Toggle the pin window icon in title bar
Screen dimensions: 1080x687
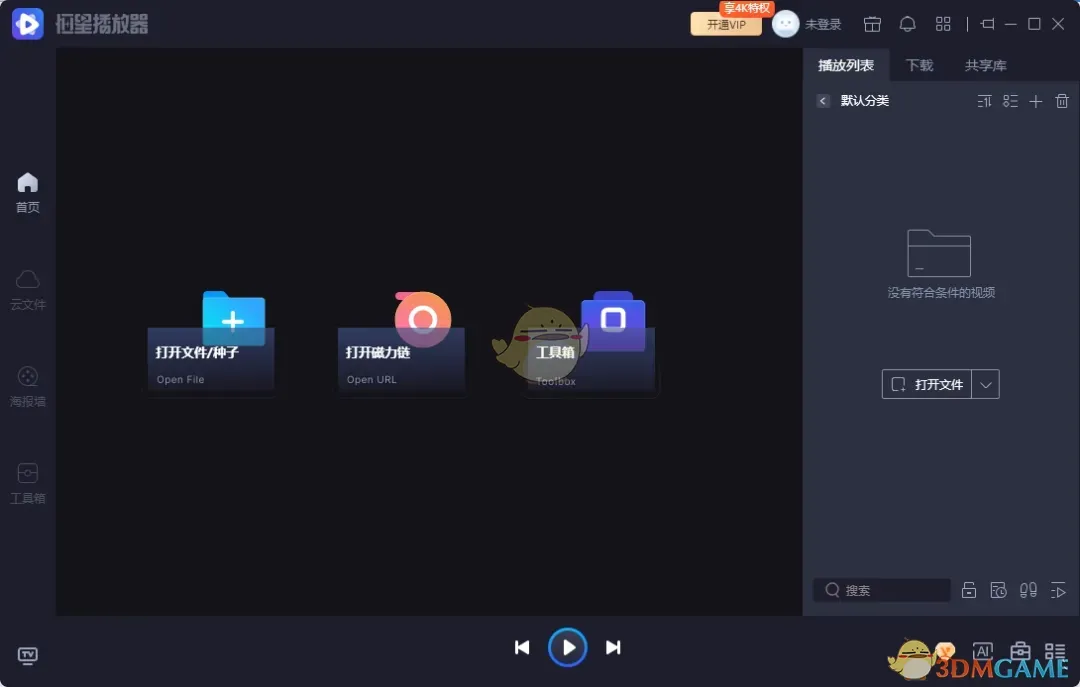pyautogui.click(x=988, y=24)
